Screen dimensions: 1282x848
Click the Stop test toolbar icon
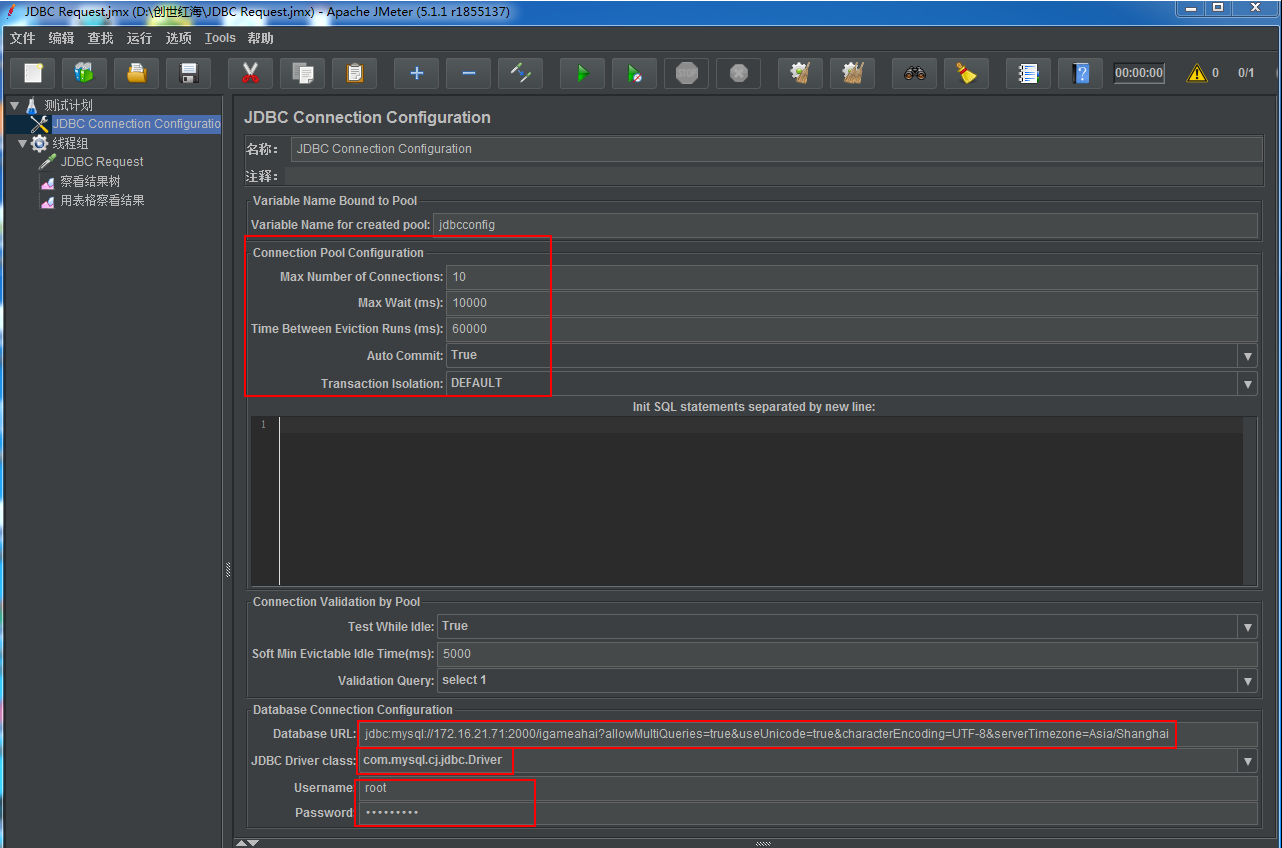[x=687, y=73]
